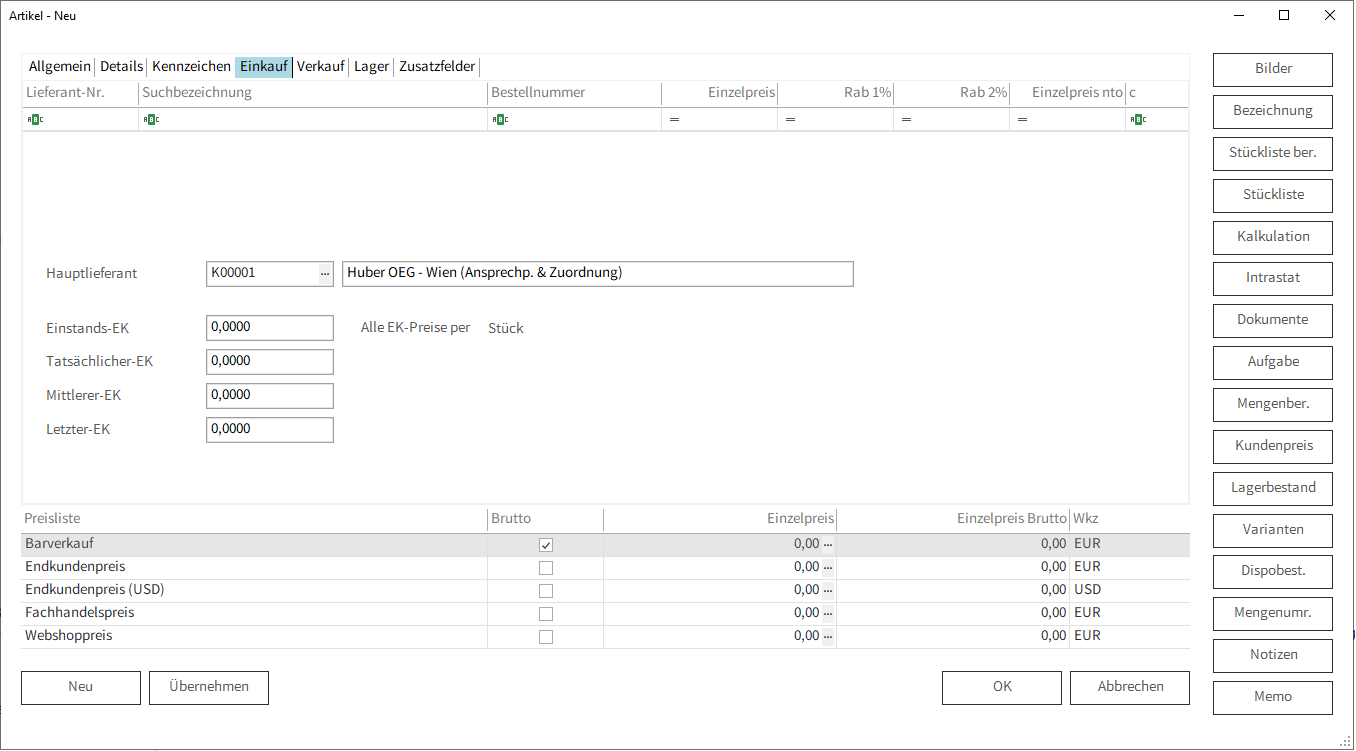Click the Intrastat button
Image resolution: width=1356 pixels, height=751 pixels.
pos(1273,278)
